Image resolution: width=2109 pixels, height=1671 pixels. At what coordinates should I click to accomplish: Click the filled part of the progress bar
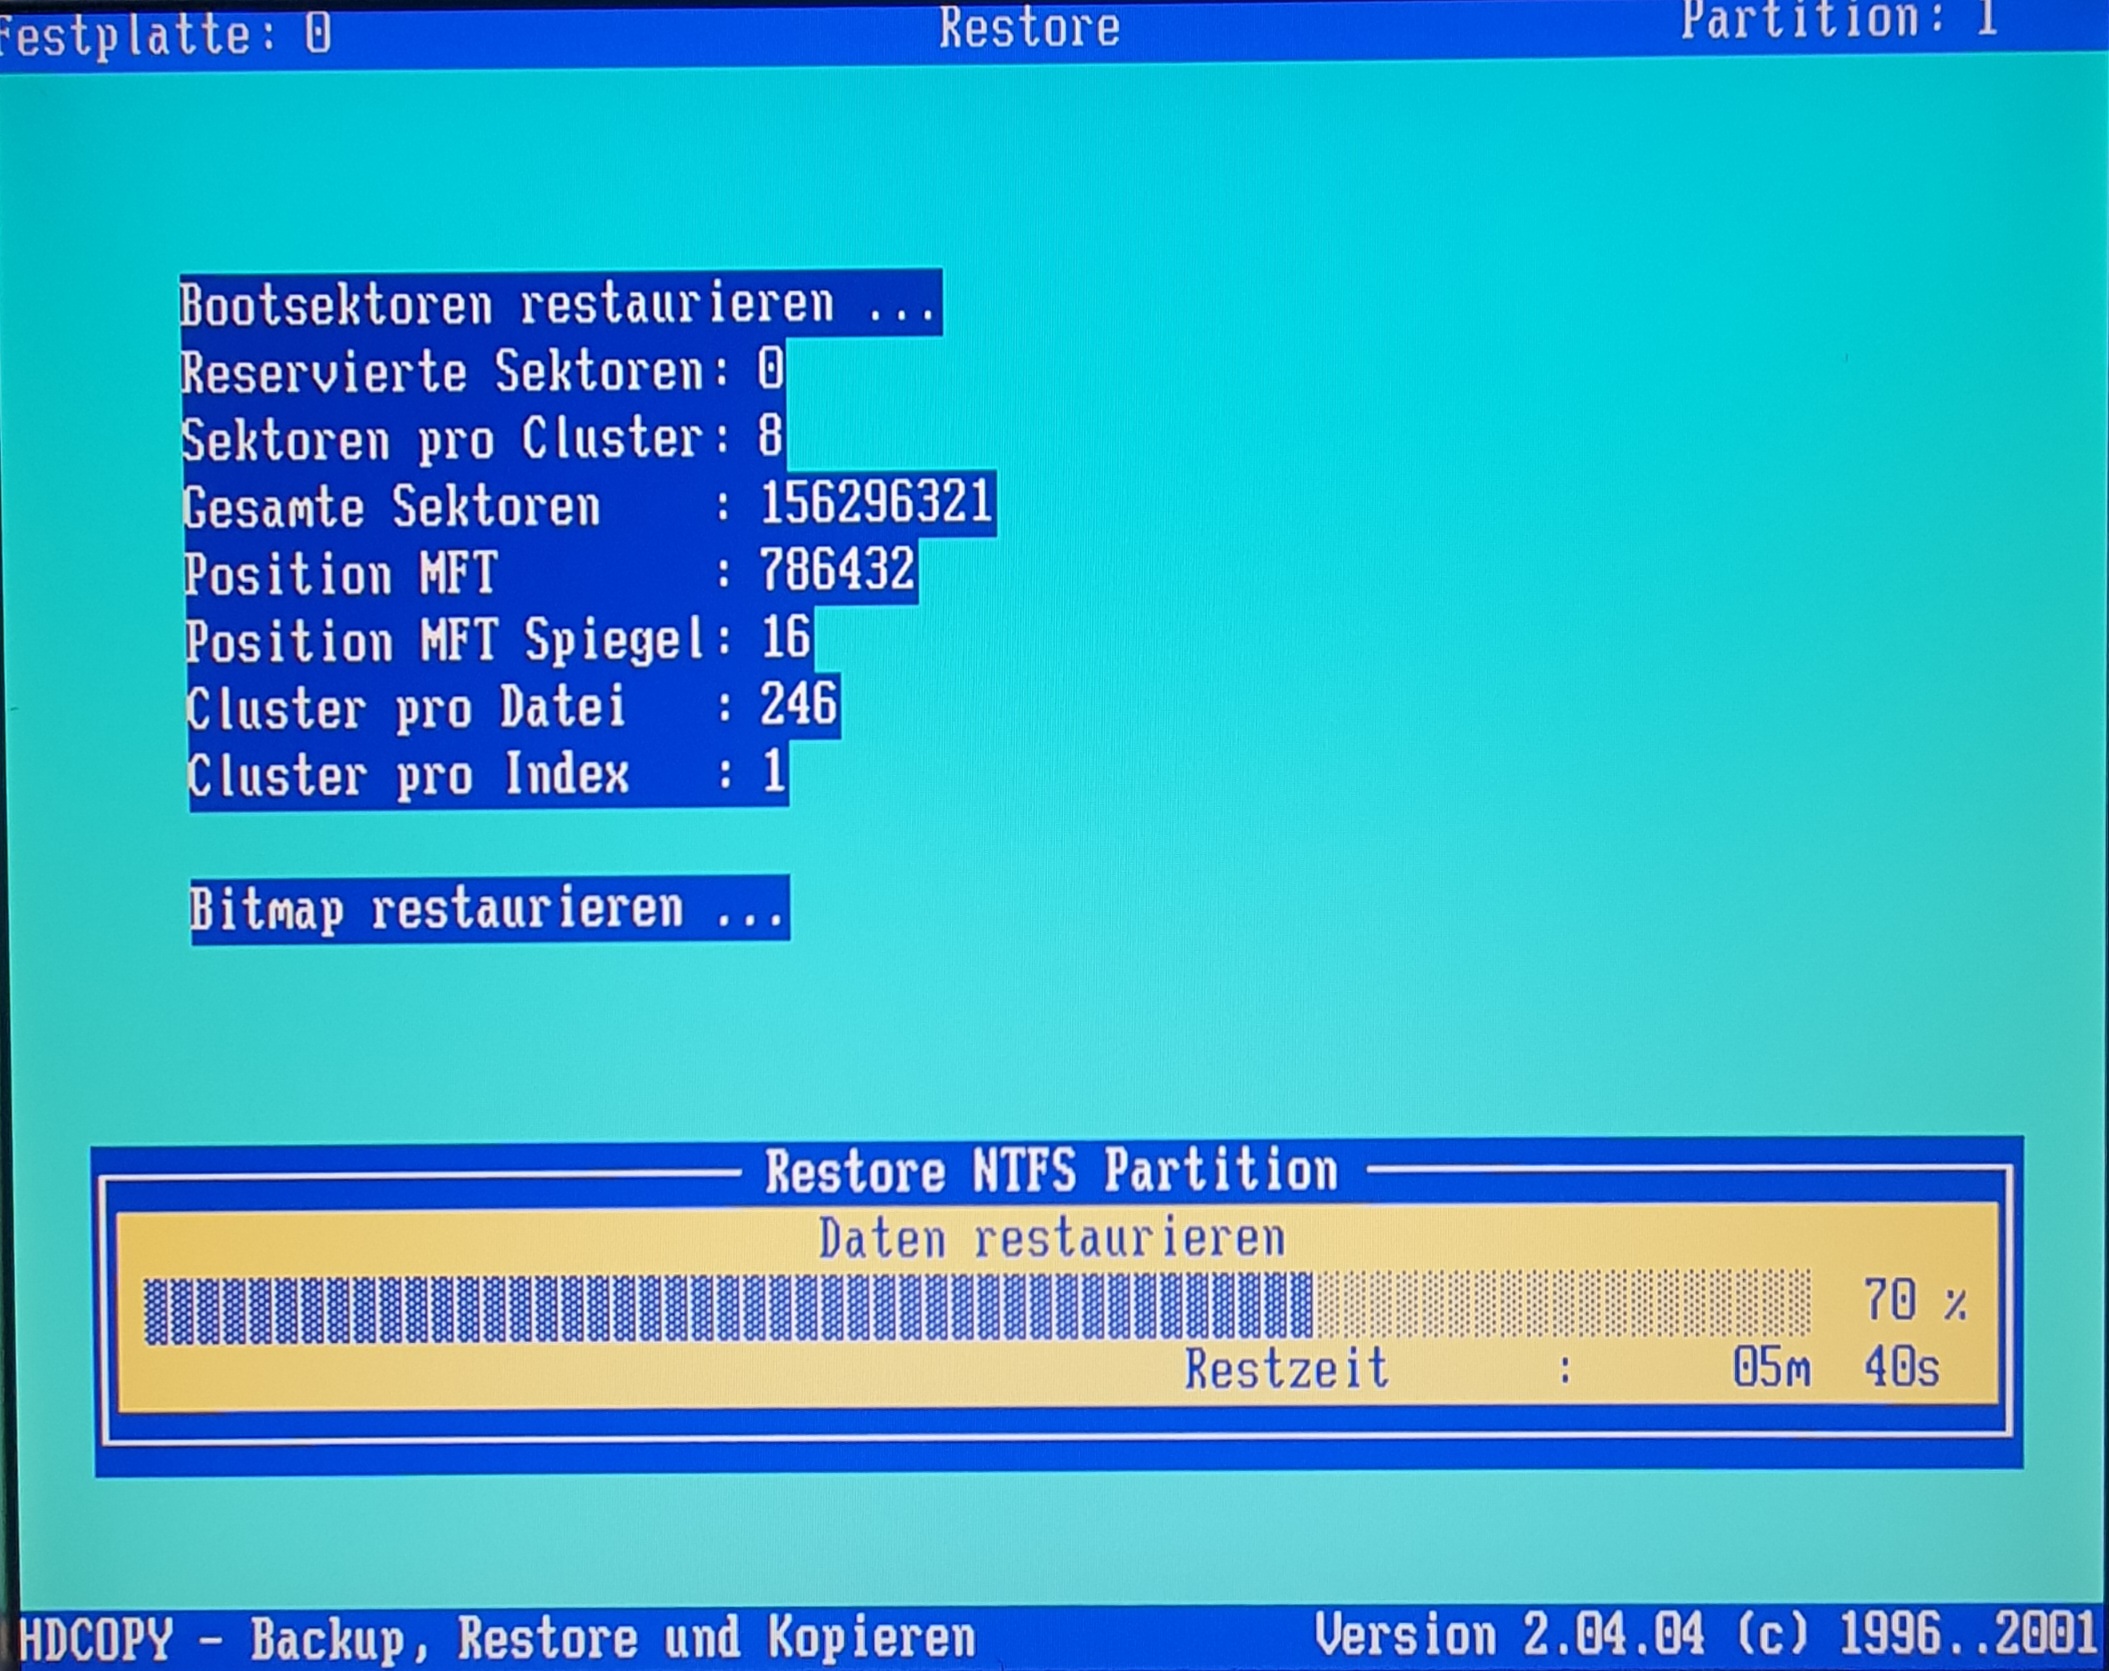(x=727, y=1307)
